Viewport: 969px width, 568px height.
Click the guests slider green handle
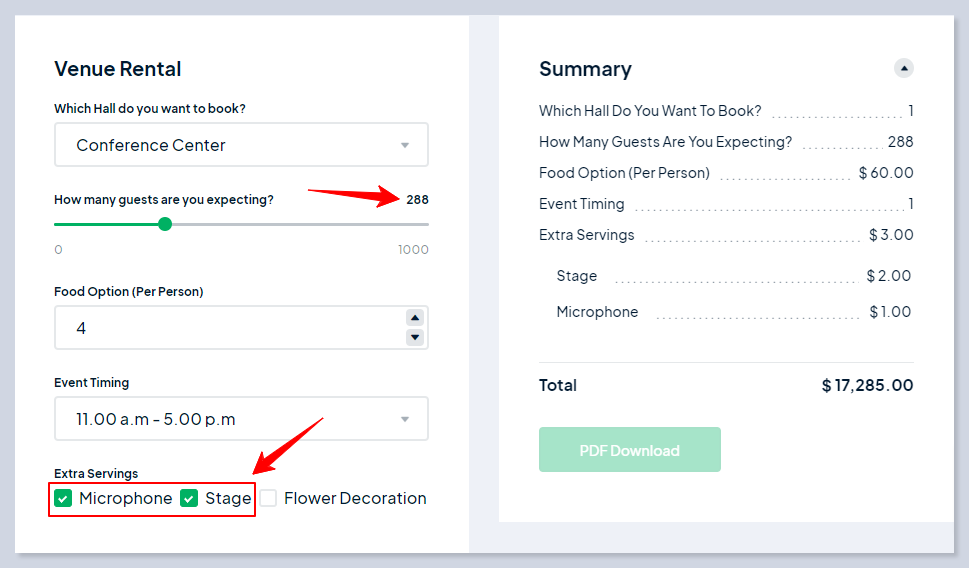(165, 224)
